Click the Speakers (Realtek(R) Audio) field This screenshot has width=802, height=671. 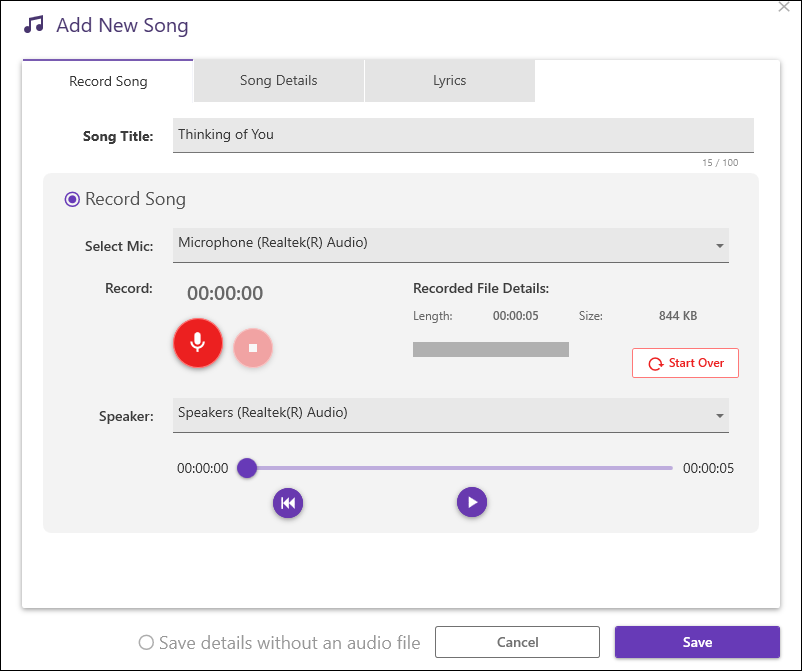click(440, 414)
